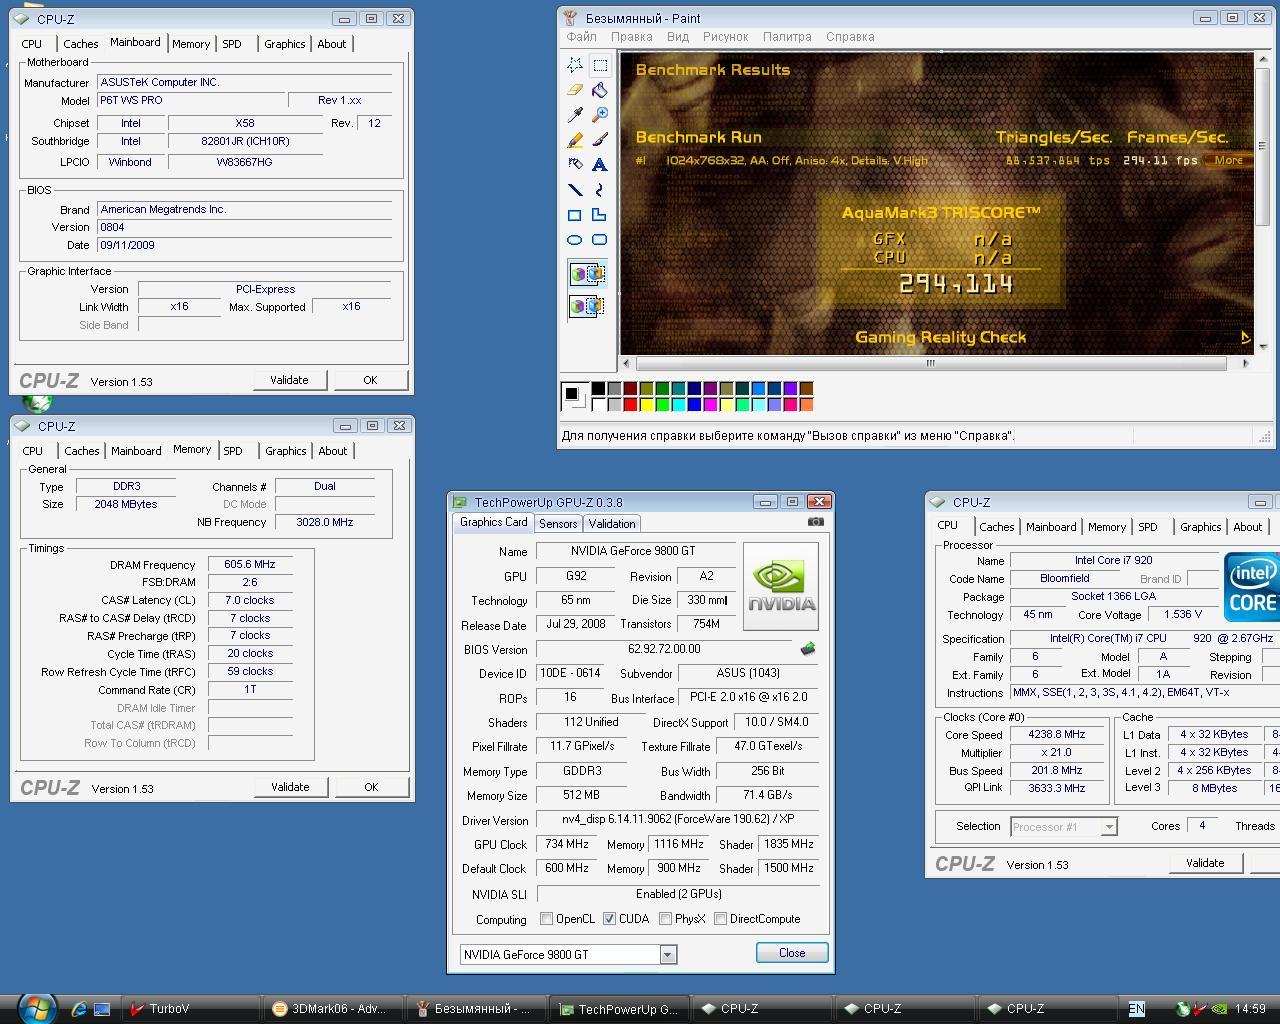
Task: Select the Rectangle shape tool in Paint
Action: click(x=575, y=215)
